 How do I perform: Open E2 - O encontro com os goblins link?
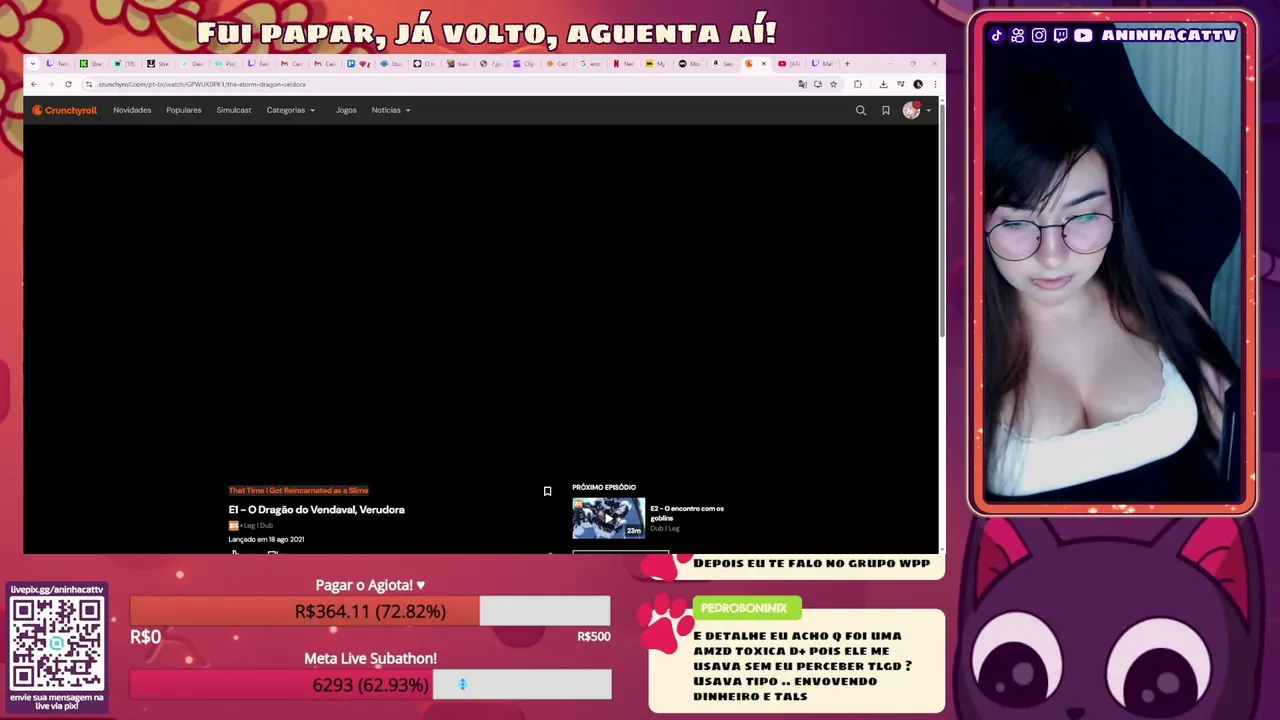[687, 513]
